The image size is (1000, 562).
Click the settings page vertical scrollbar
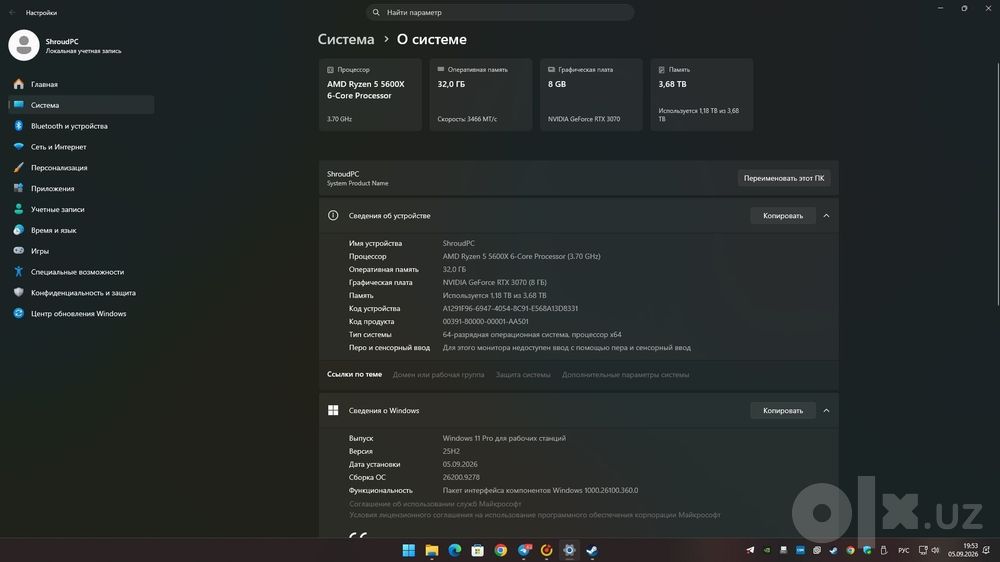(997, 184)
